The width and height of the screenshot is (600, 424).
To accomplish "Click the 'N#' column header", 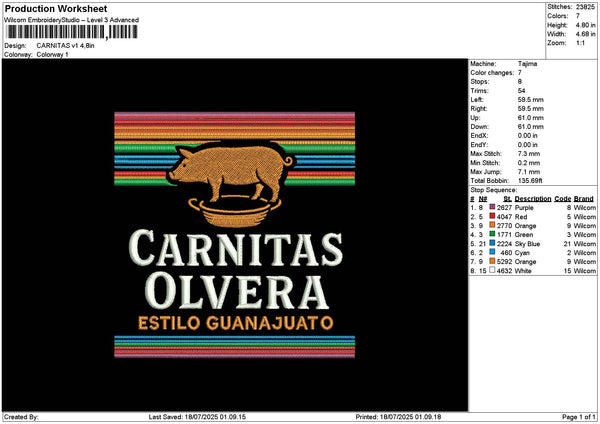I will tap(483, 199).
